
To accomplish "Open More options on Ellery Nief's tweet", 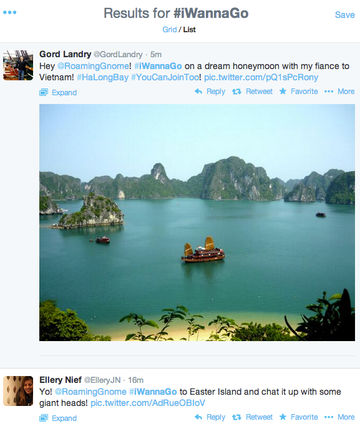I will [339, 417].
